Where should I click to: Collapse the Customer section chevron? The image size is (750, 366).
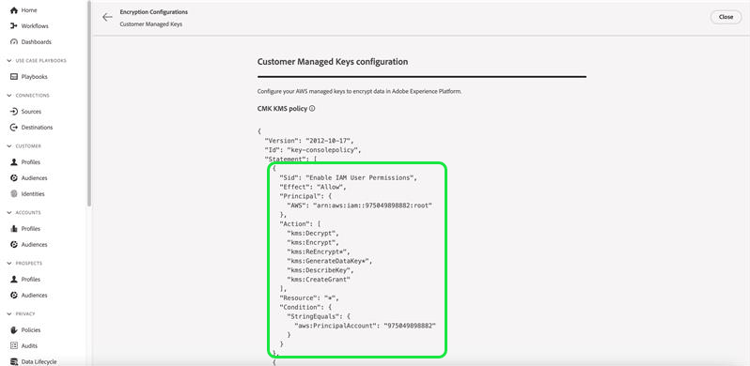10,146
